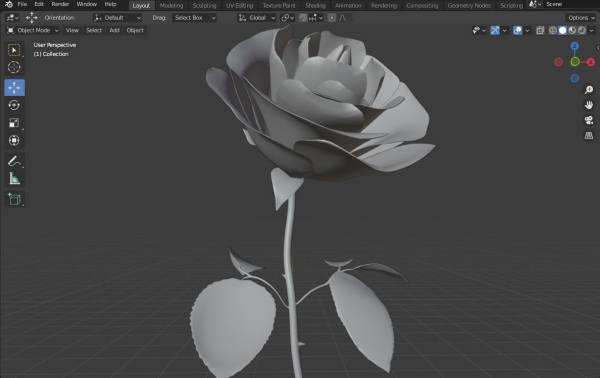Open the File menu

coord(22,5)
